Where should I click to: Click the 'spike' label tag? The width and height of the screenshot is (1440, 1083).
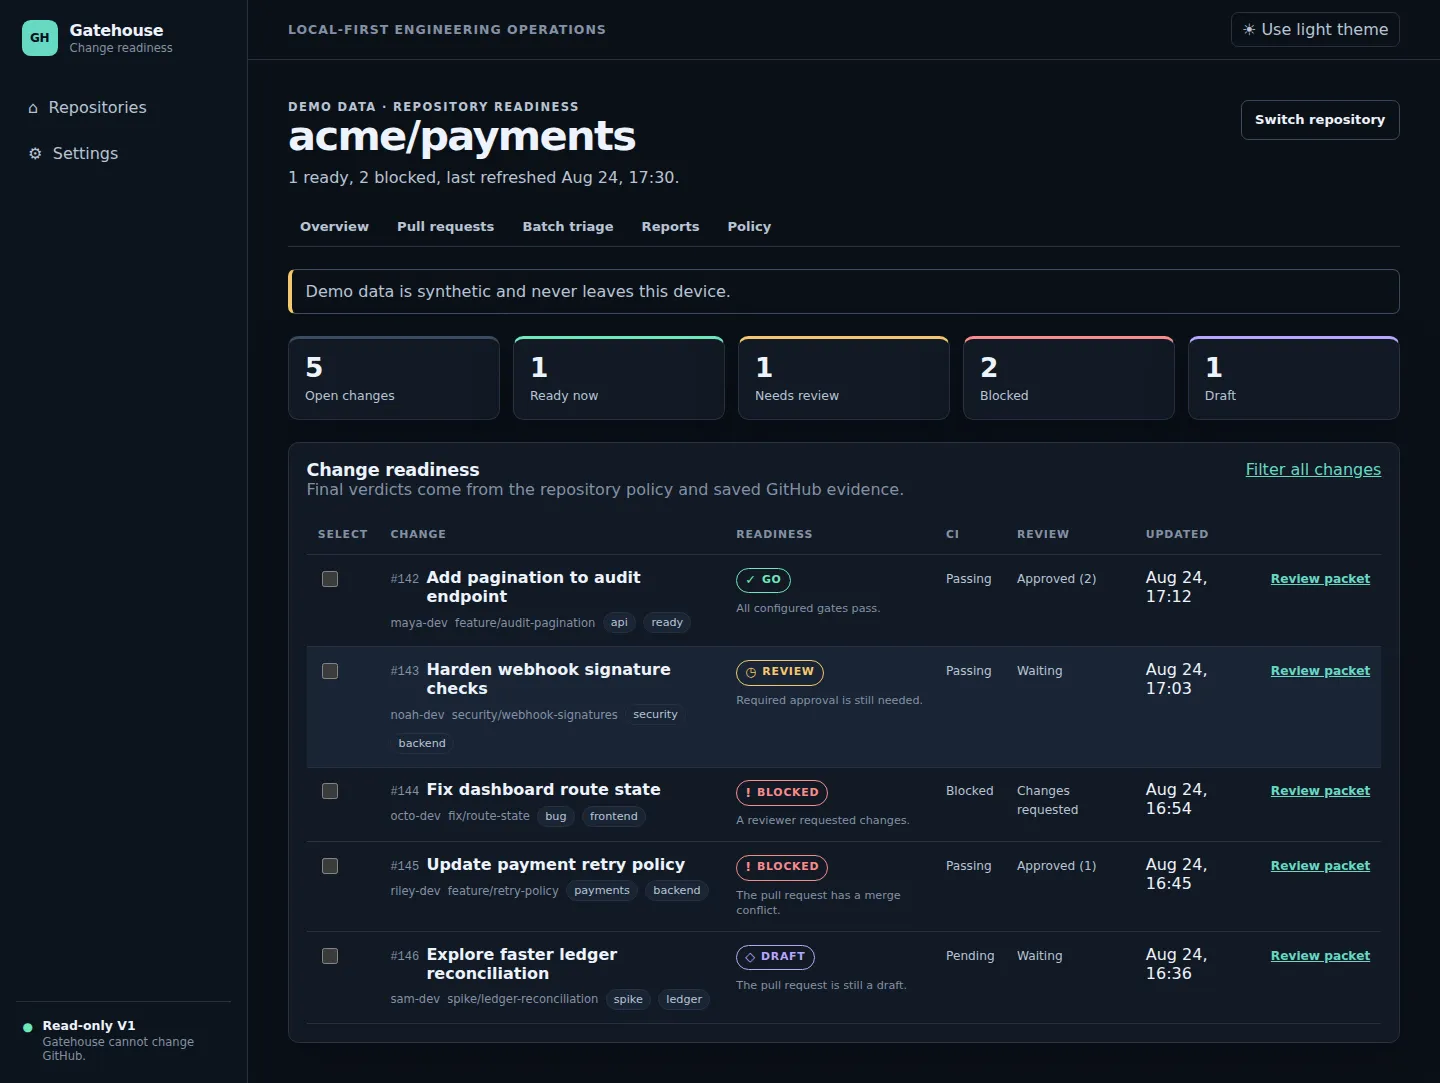point(628,1000)
